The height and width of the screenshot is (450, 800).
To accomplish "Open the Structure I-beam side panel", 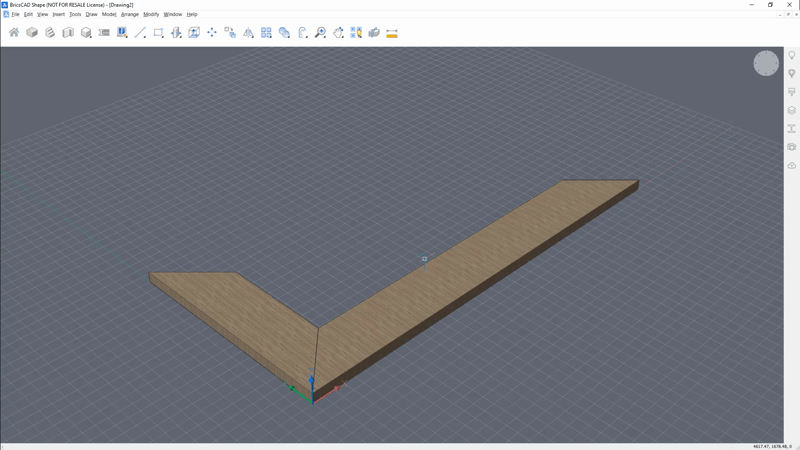I will 792,129.
